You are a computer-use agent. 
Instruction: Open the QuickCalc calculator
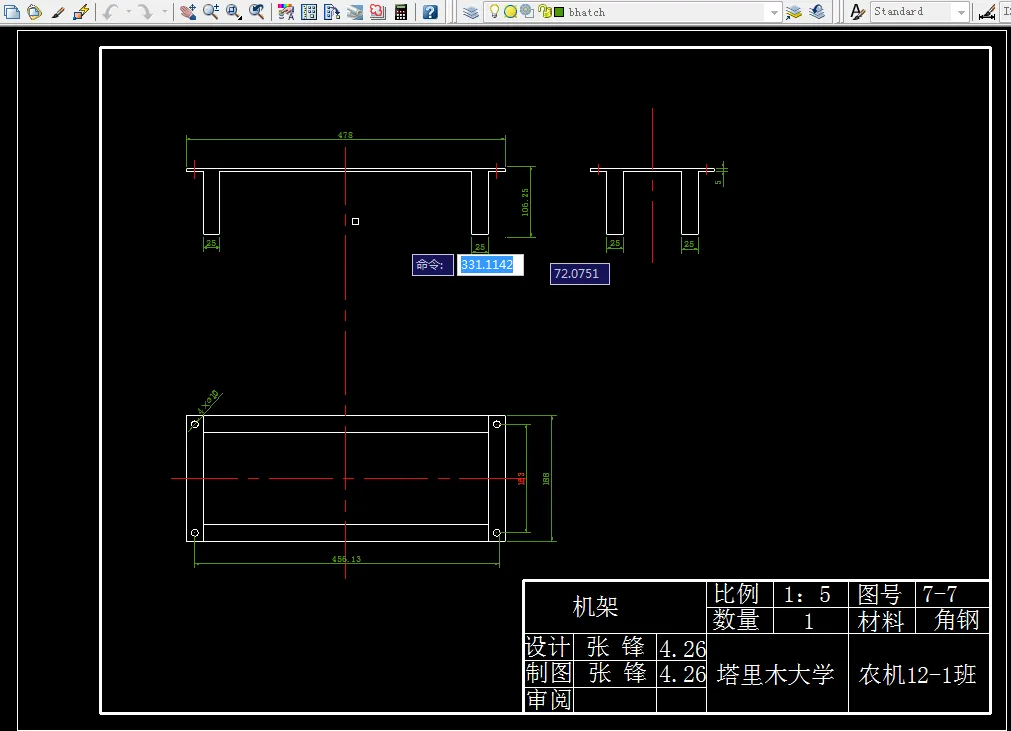pos(401,12)
